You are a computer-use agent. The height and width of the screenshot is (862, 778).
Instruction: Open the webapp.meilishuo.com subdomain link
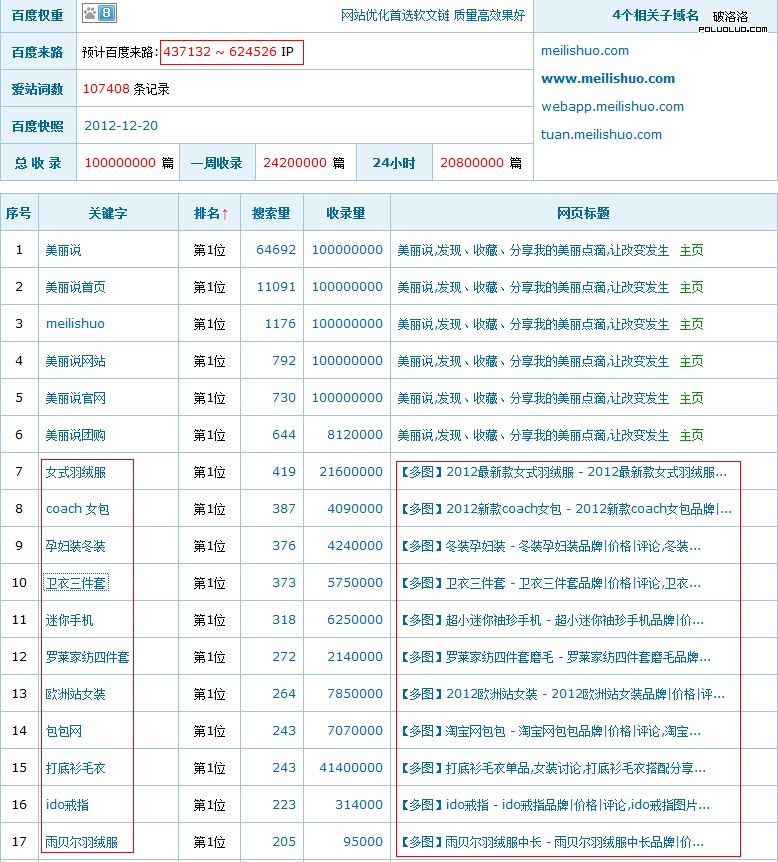pyautogui.click(x=612, y=106)
